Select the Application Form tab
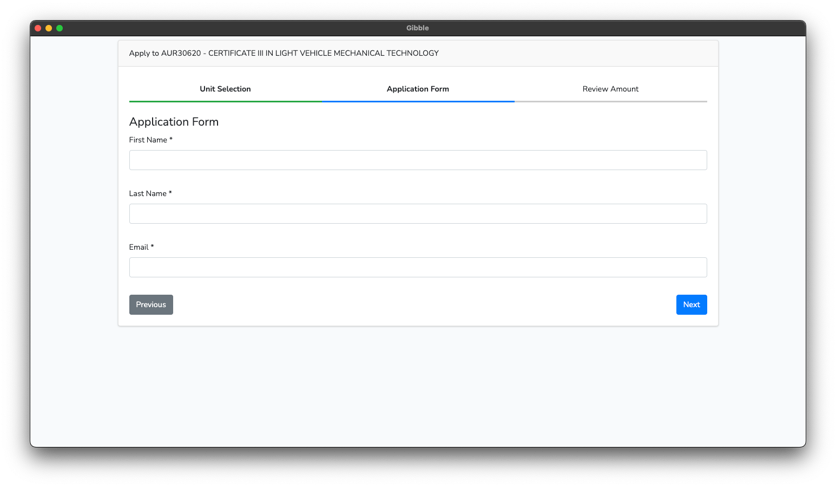Viewport: 836px width, 487px height. point(417,89)
